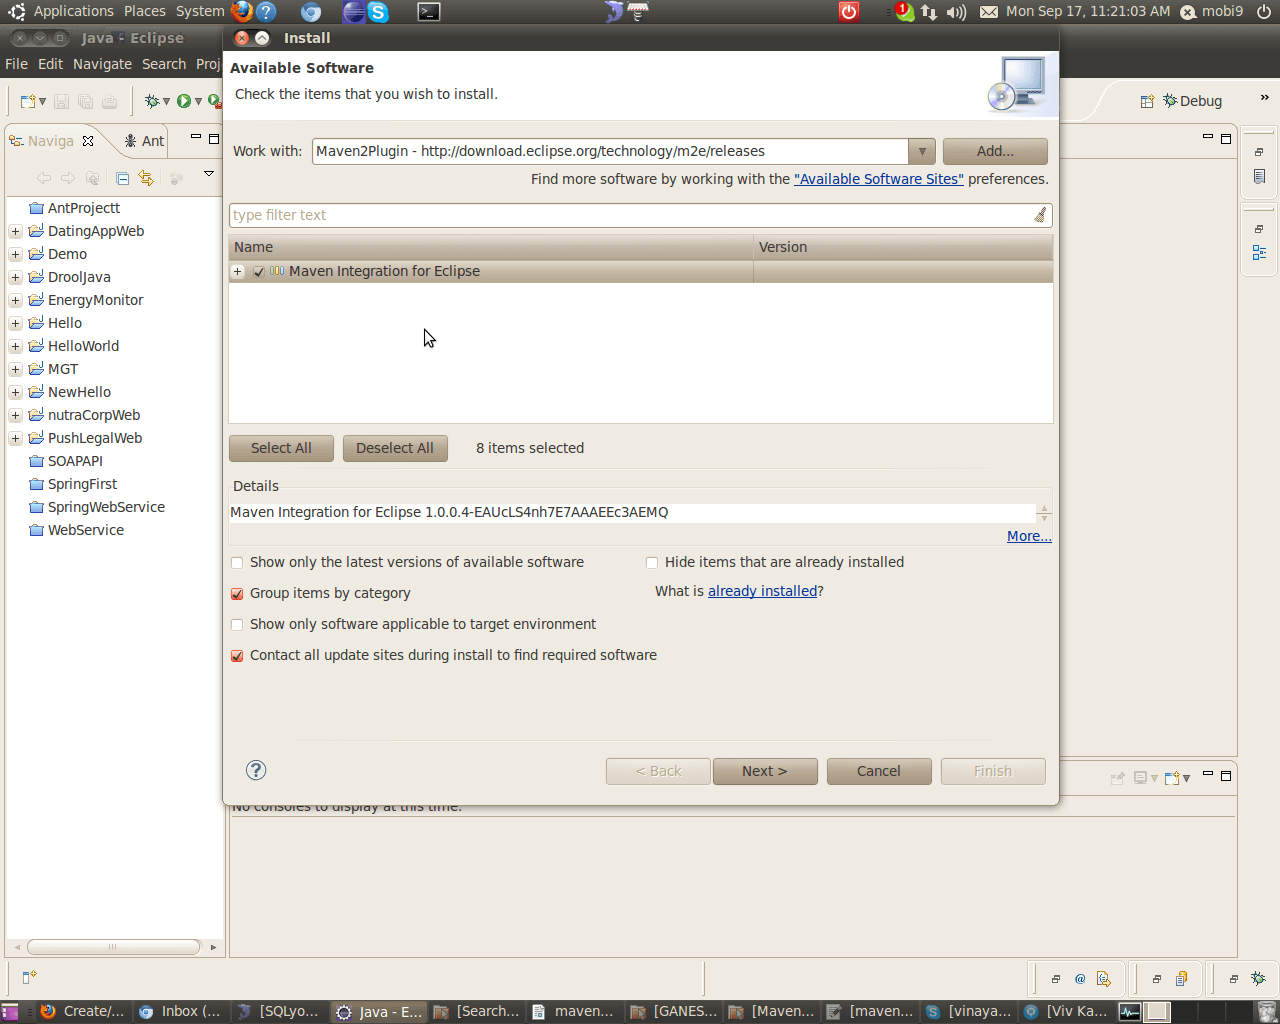1280x1024 pixels.
Task: Toggle Link with Editor in the Navigator toolbar
Action: 146,178
